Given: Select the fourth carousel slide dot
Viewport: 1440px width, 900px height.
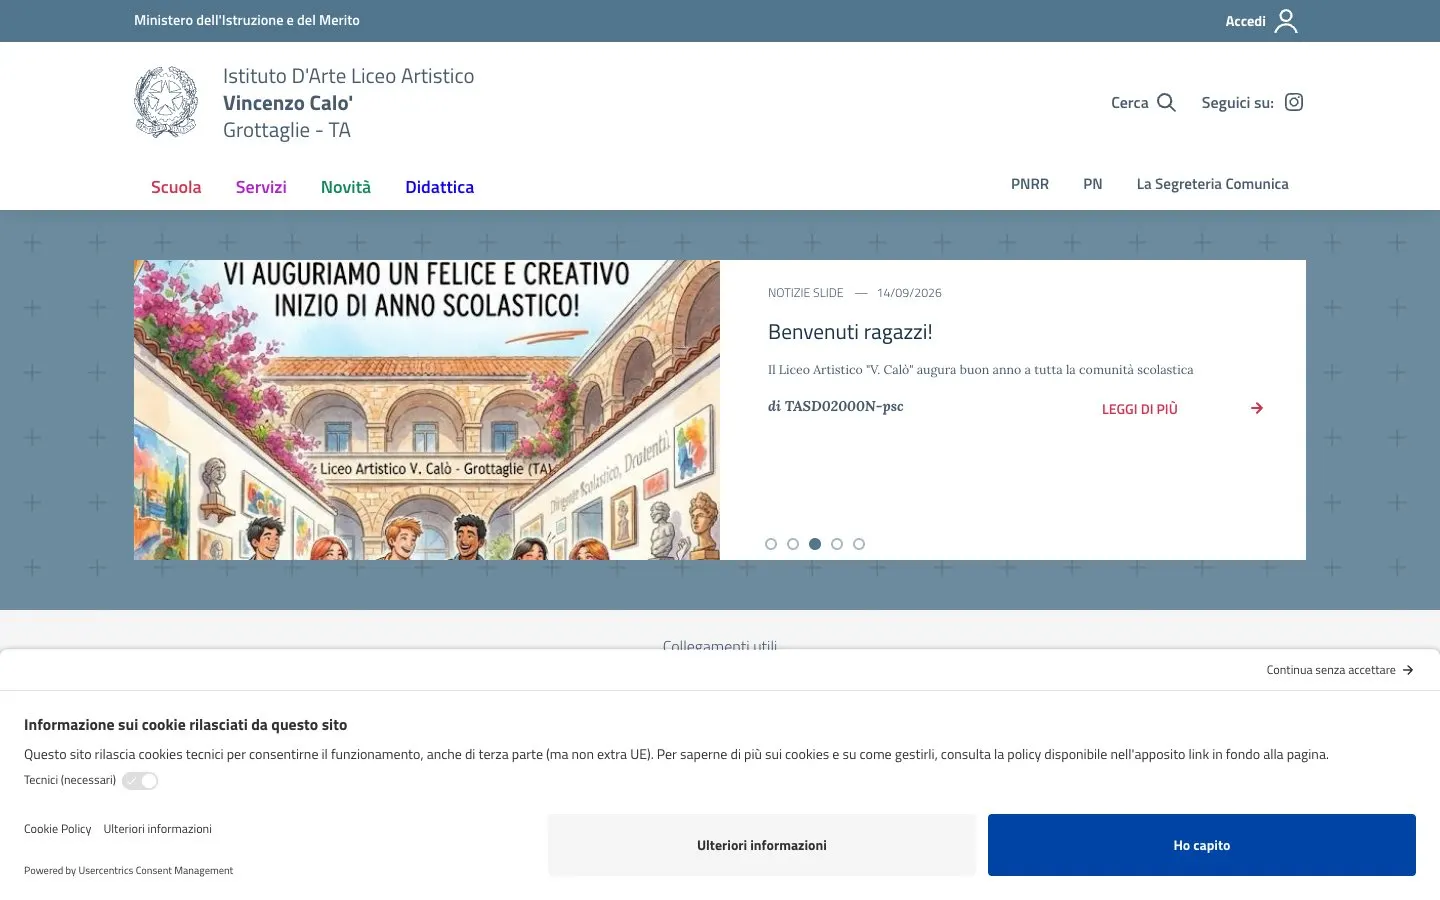Looking at the screenshot, I should tap(837, 544).
